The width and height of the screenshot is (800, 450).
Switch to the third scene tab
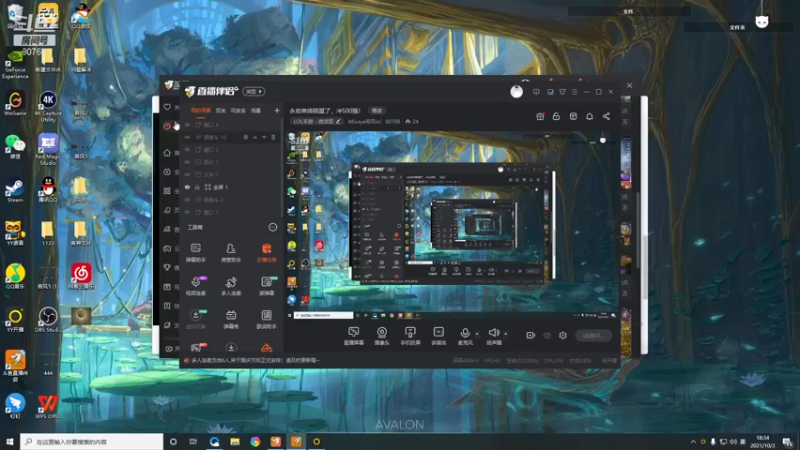tap(238, 110)
